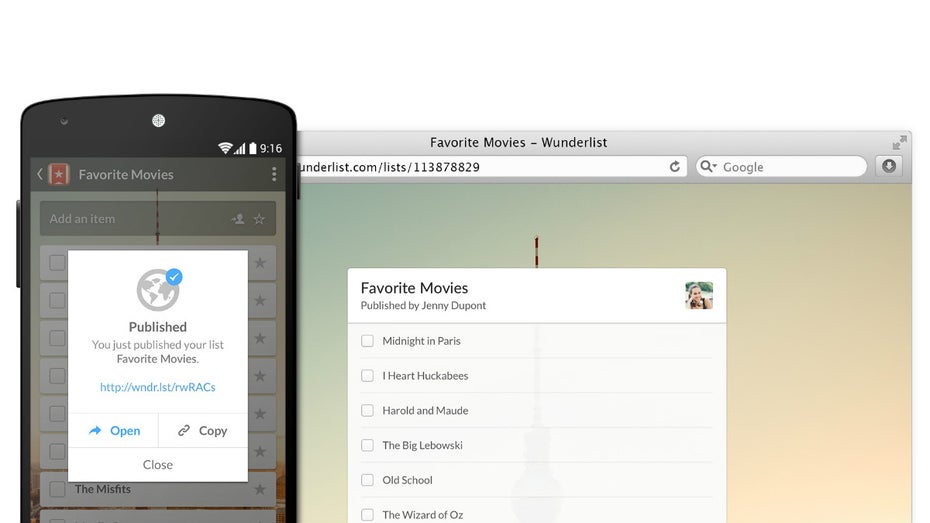This screenshot has height=523, width=930.
Task: Tap the star icon in Add an item field
Action: (x=259, y=219)
